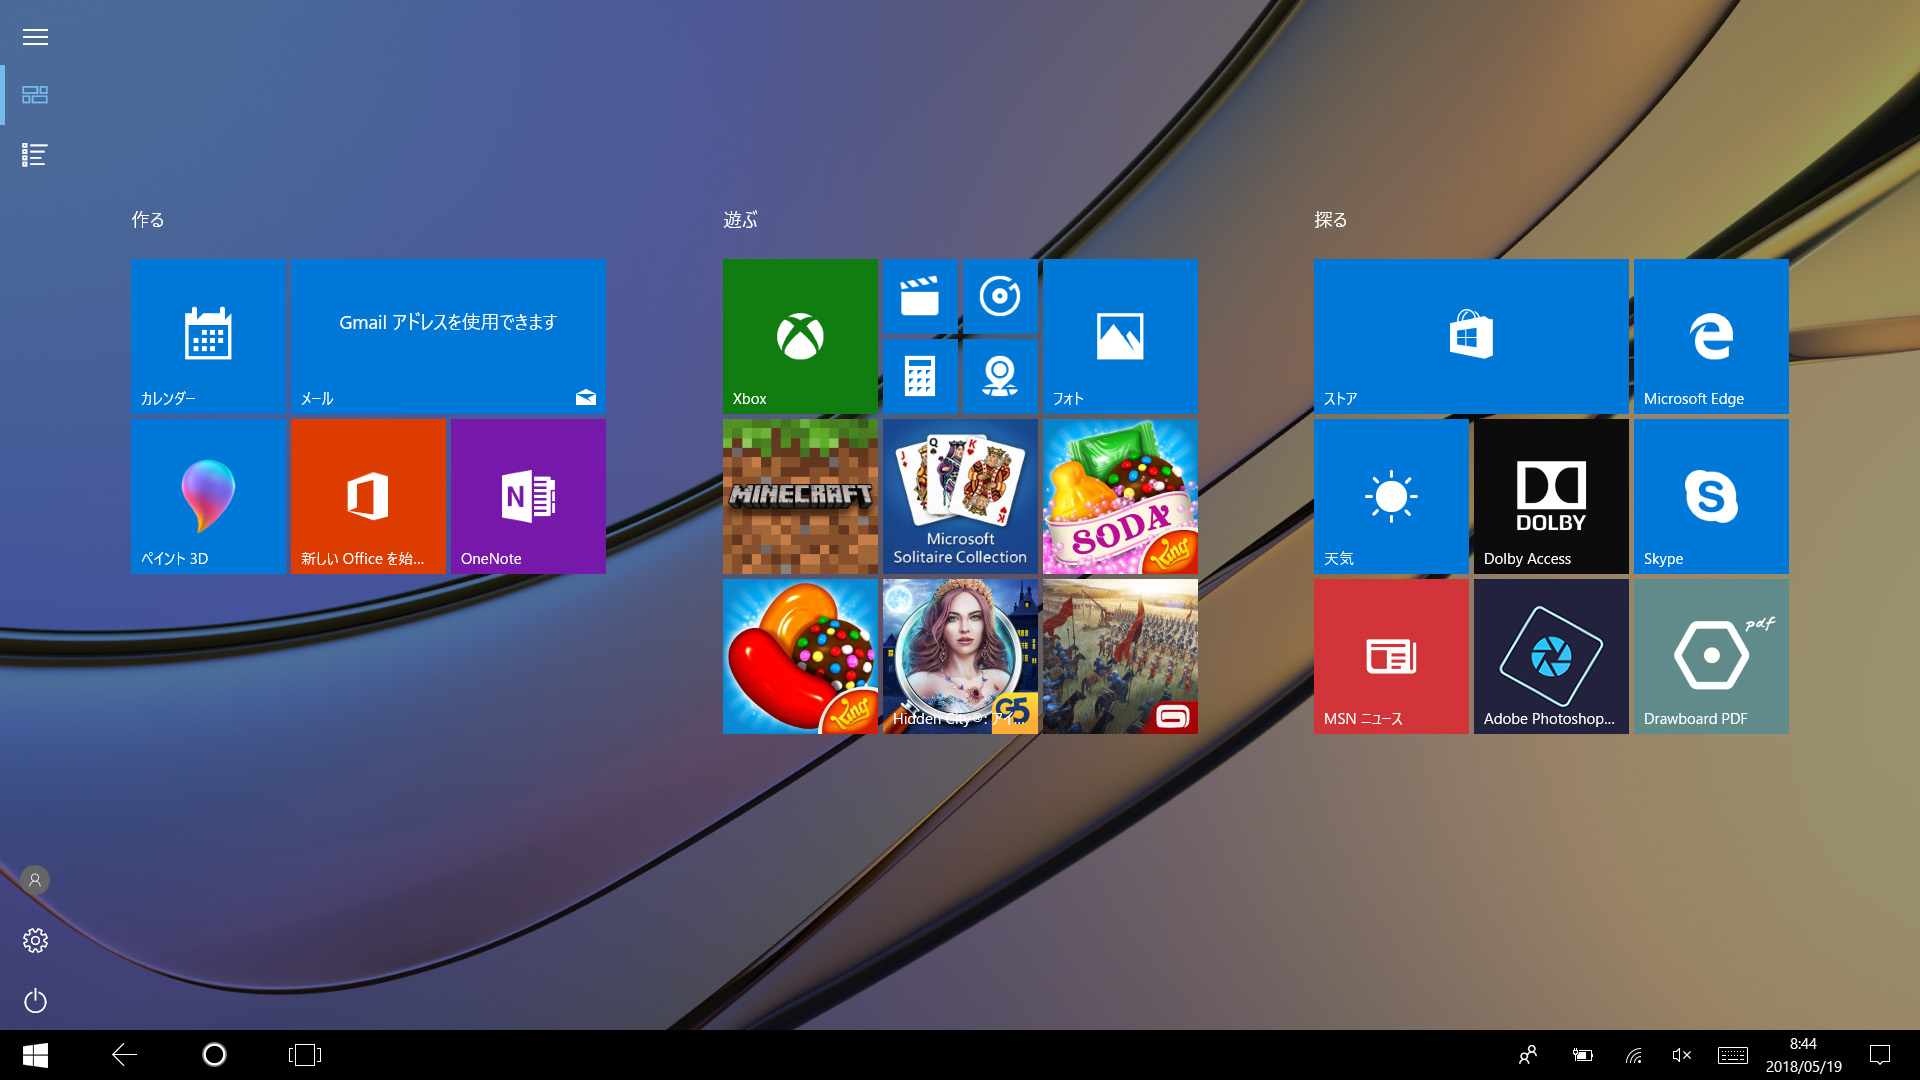Launch the Calculator small tile
This screenshot has height=1080, width=1920.
coord(920,376)
